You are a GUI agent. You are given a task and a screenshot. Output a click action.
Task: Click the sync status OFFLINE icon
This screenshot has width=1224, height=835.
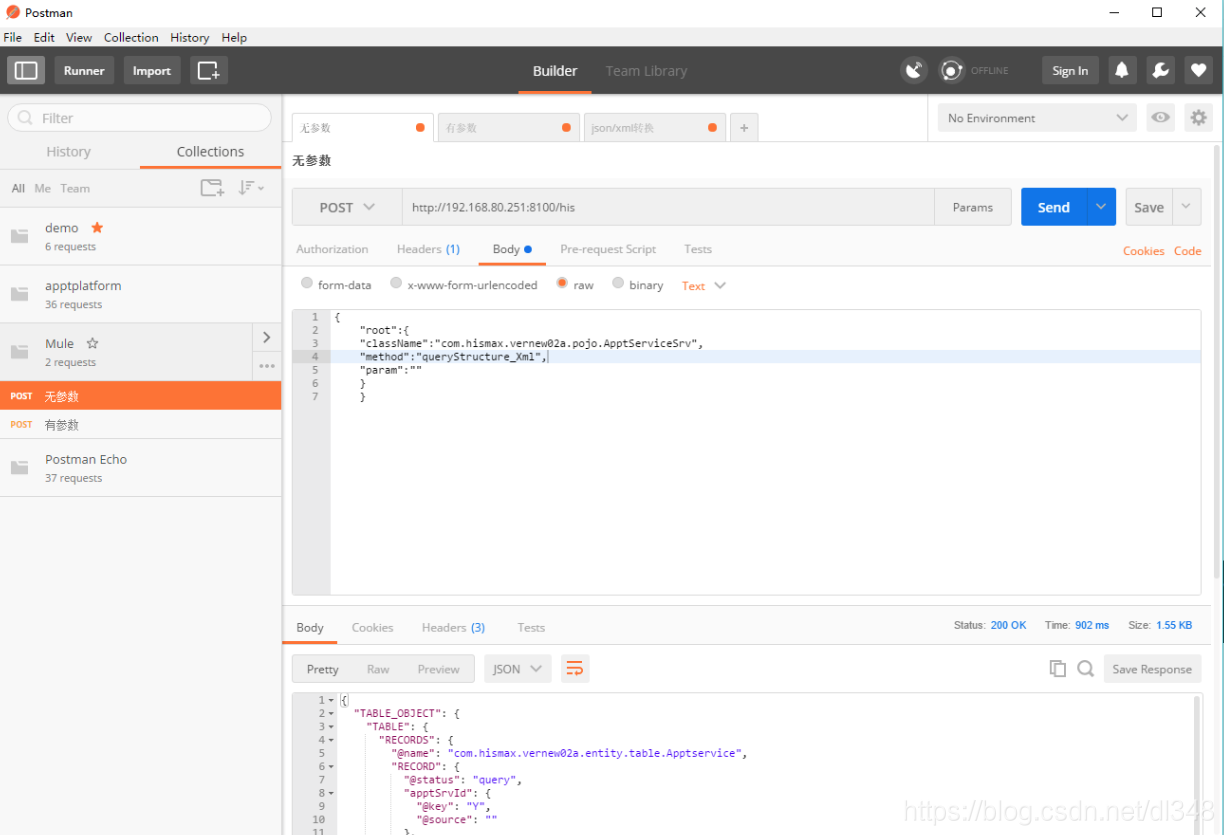952,70
